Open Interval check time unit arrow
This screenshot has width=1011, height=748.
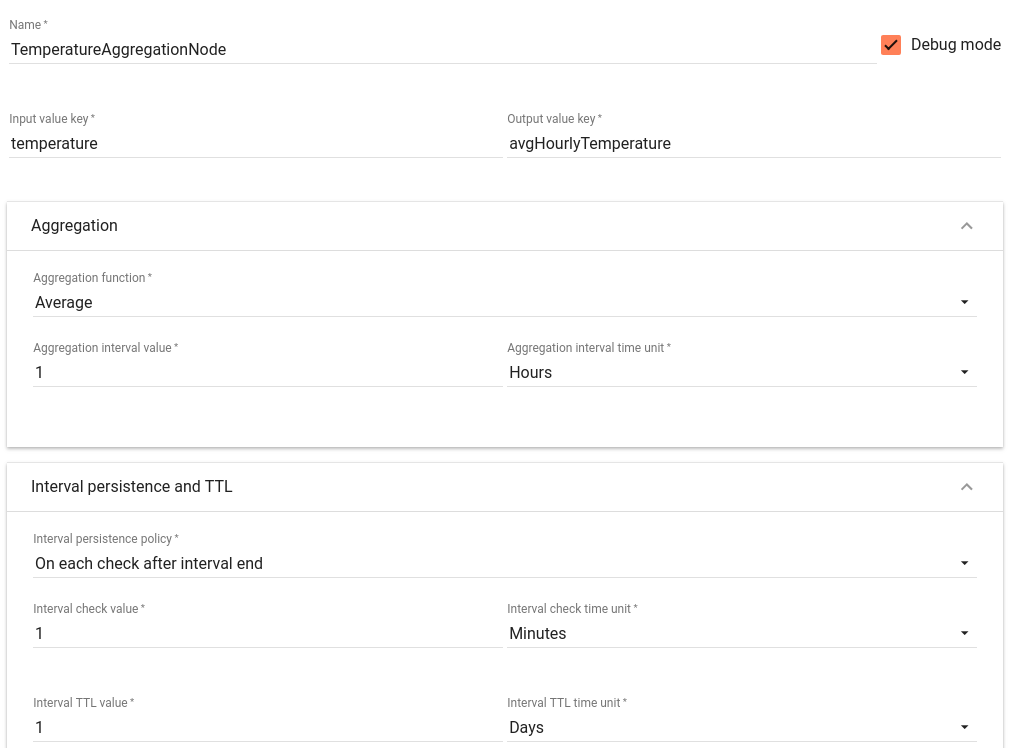click(x=964, y=633)
